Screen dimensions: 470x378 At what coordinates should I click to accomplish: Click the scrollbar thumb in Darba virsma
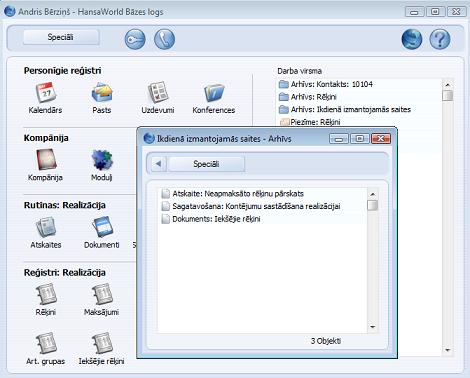click(x=448, y=96)
